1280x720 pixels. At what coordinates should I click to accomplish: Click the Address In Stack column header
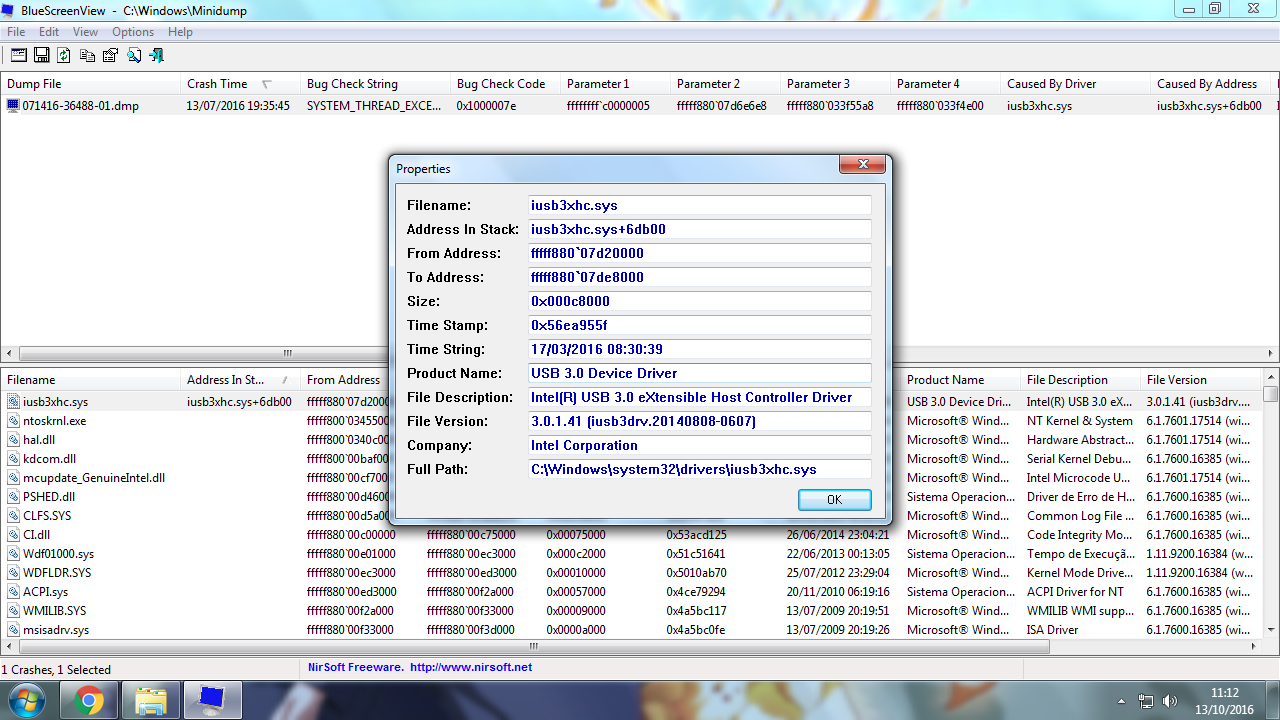tap(240, 380)
